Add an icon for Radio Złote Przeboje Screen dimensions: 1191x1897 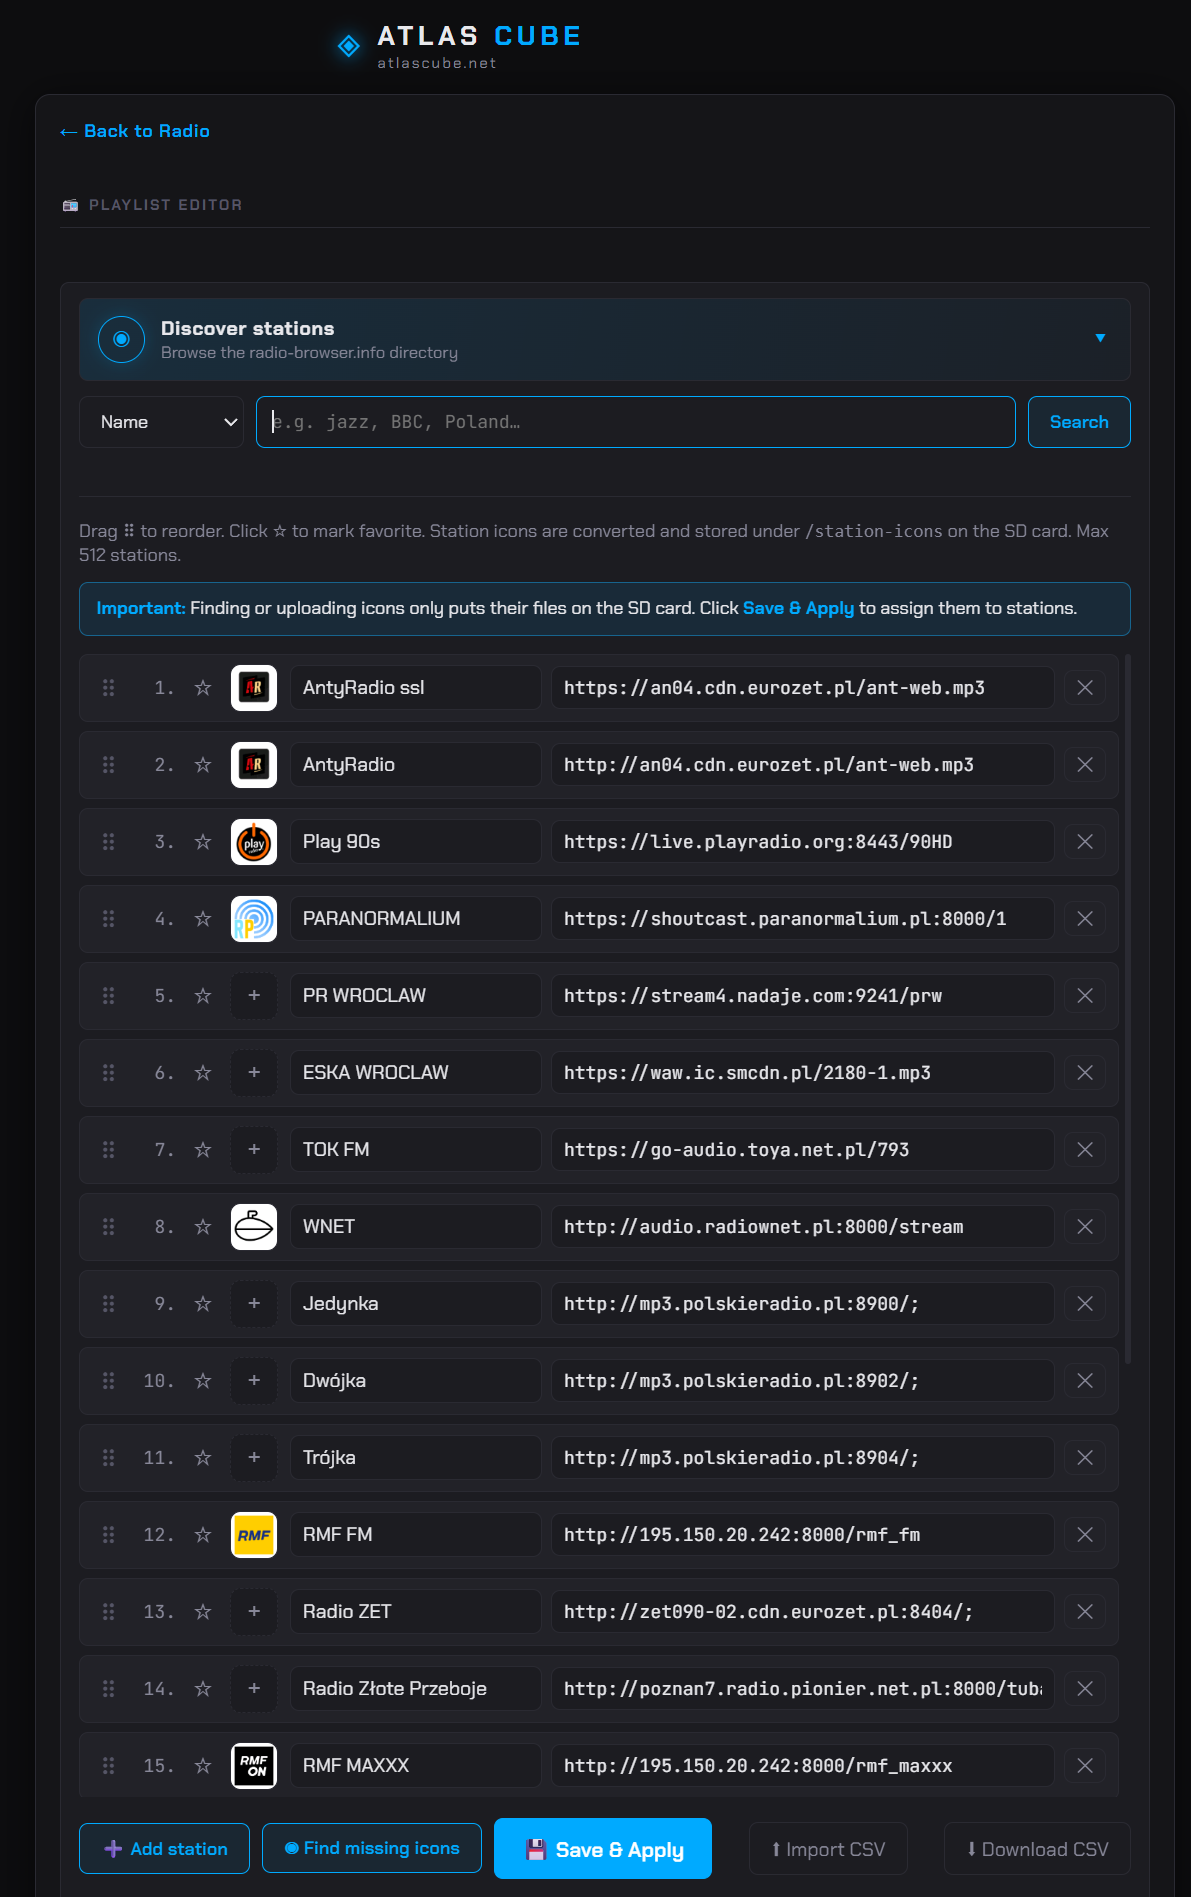pos(254,1689)
